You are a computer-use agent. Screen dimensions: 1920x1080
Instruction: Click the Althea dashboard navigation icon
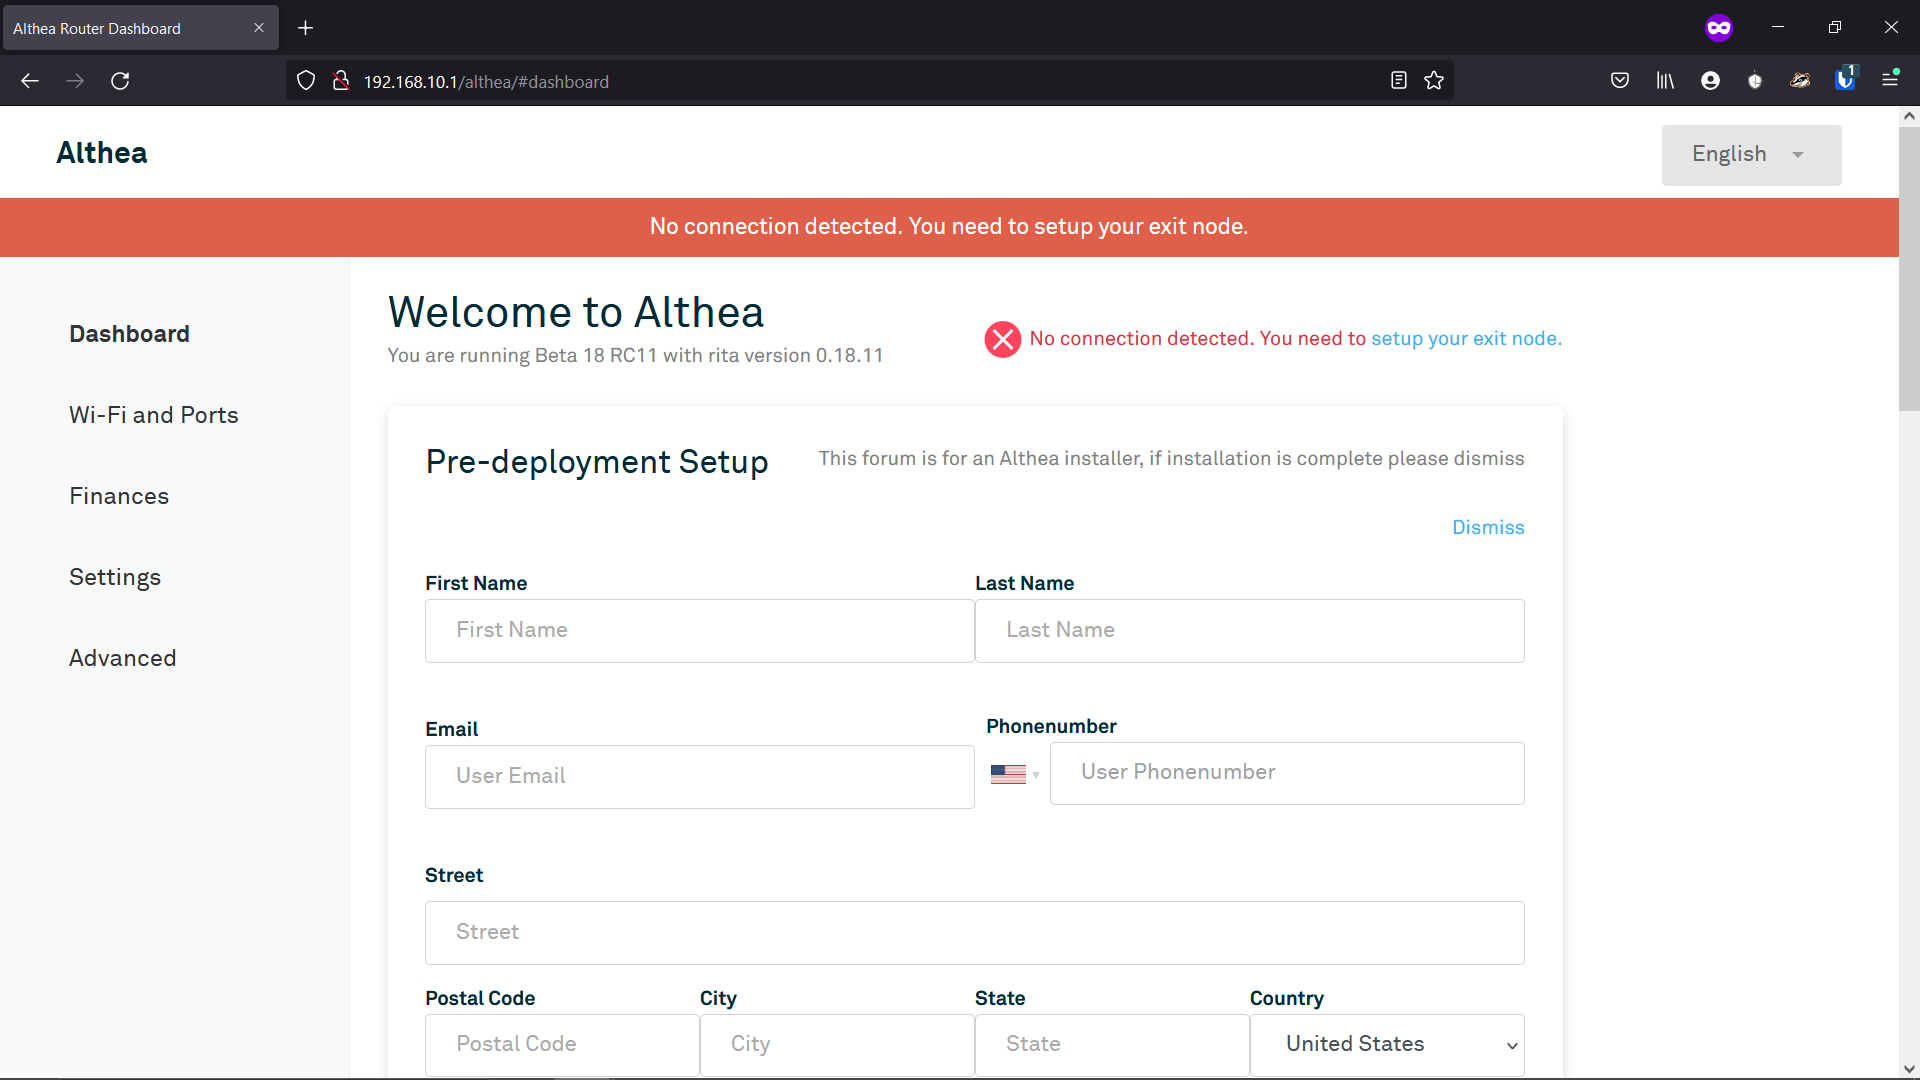[128, 334]
